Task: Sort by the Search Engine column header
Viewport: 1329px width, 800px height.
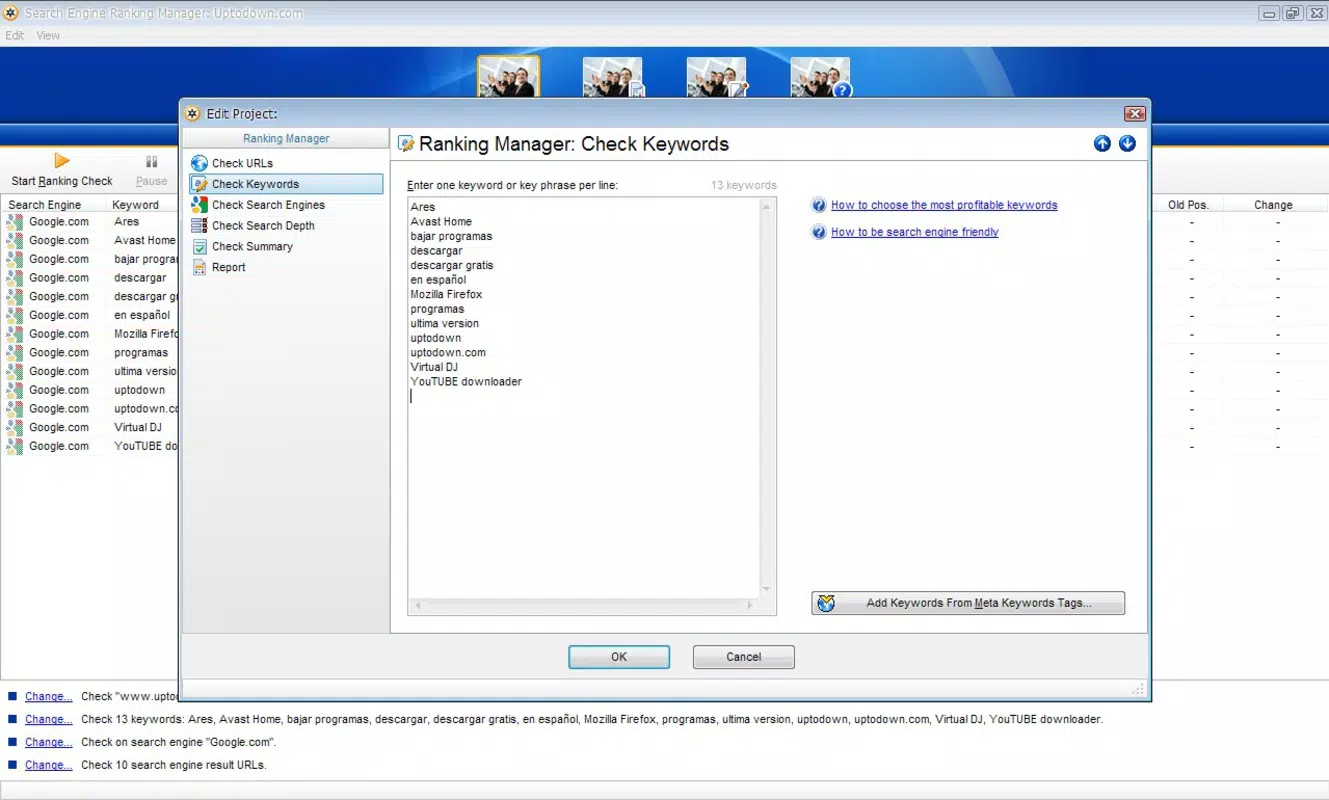Action: [x=53, y=205]
